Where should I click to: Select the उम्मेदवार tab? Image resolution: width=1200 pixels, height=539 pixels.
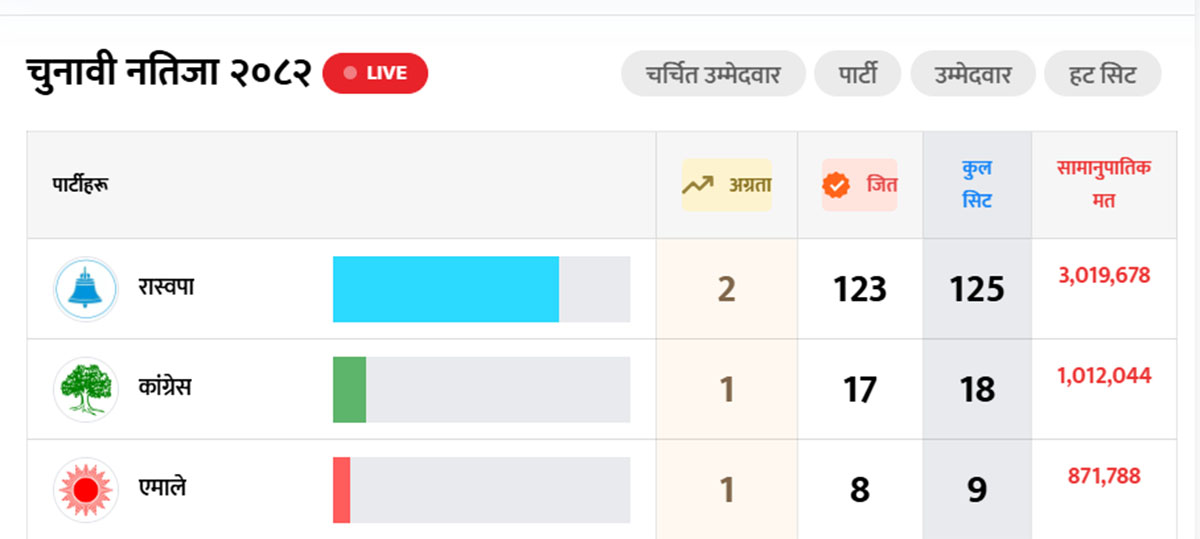coord(973,74)
